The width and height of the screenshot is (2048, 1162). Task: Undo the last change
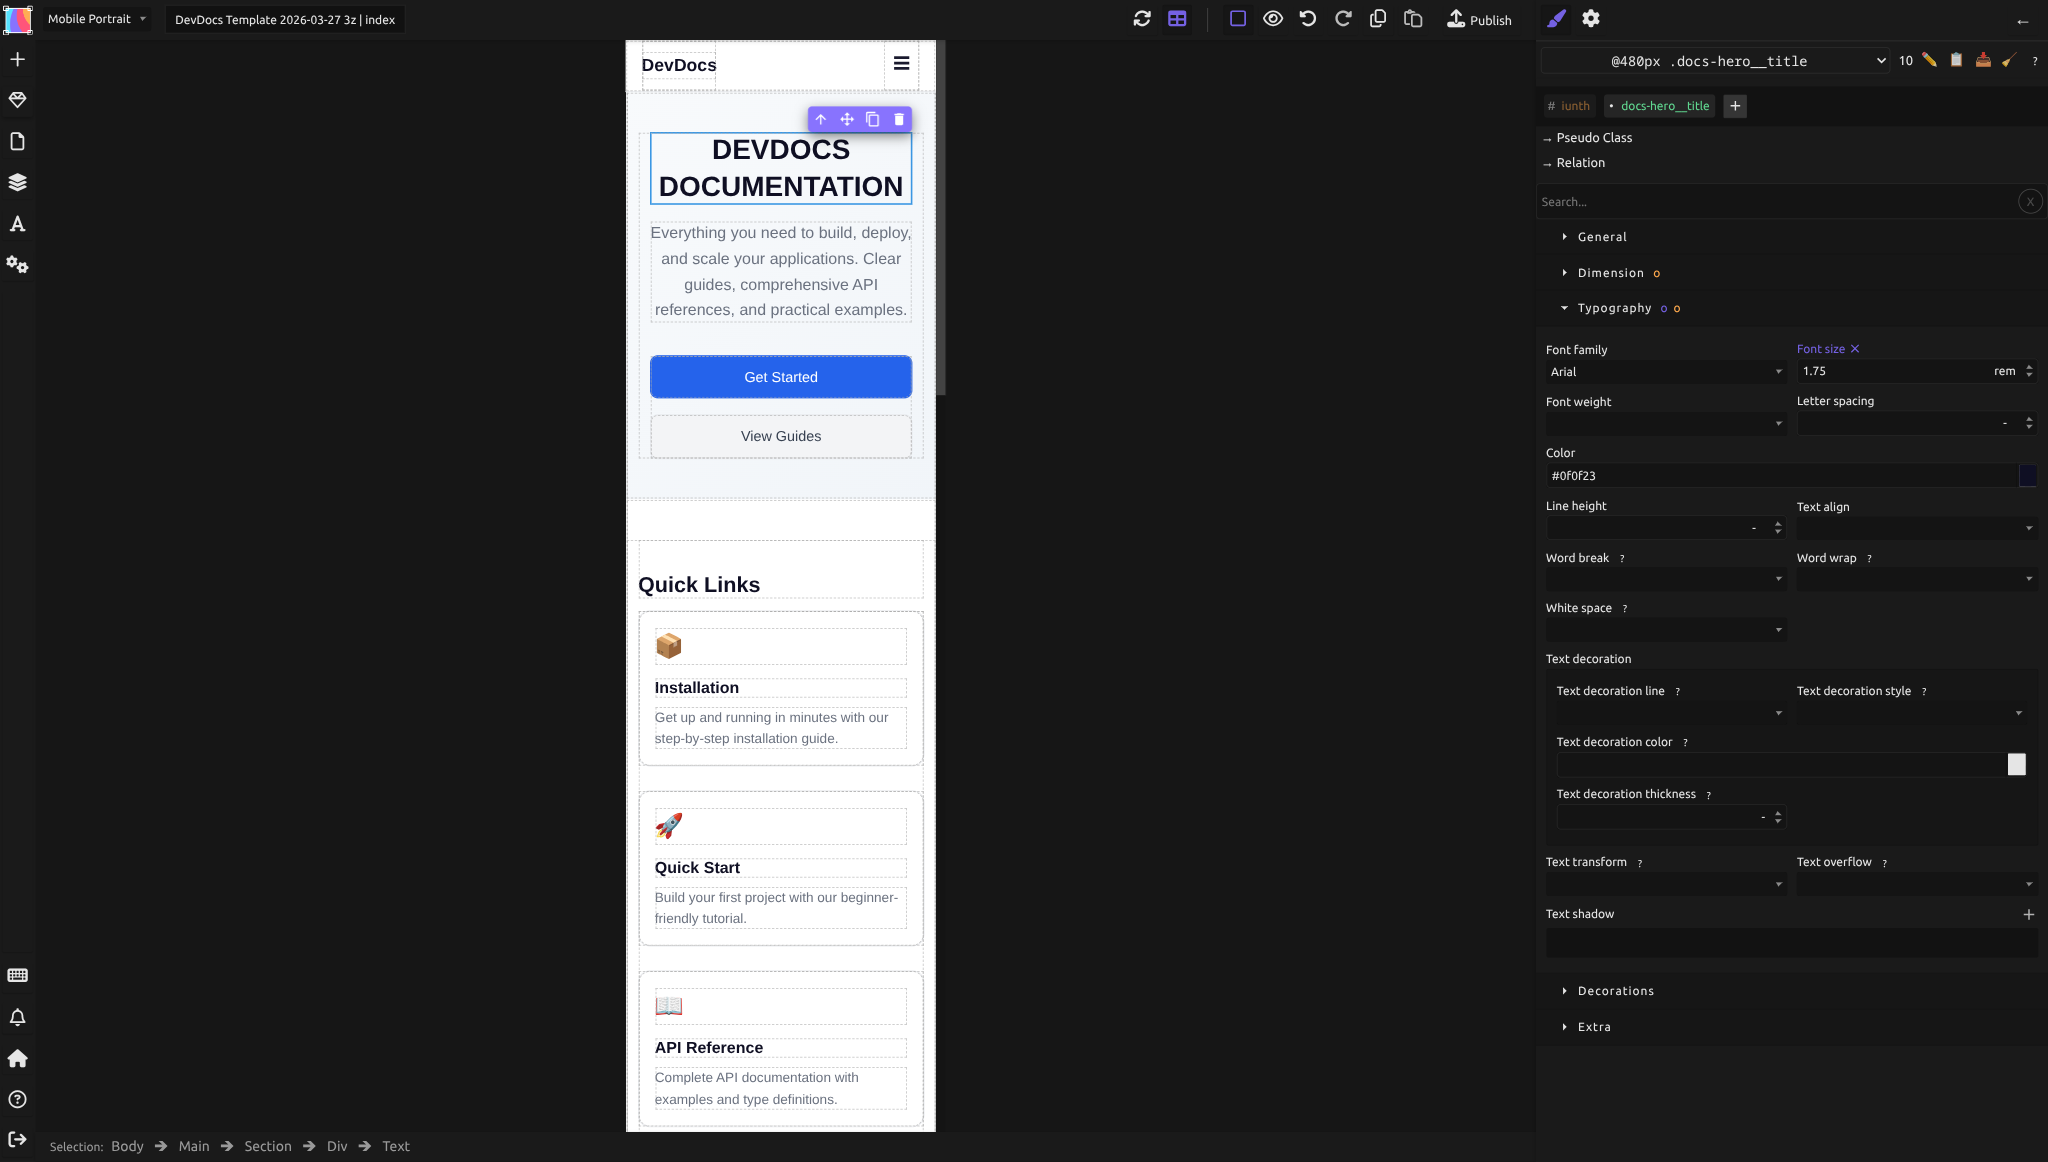tap(1308, 18)
